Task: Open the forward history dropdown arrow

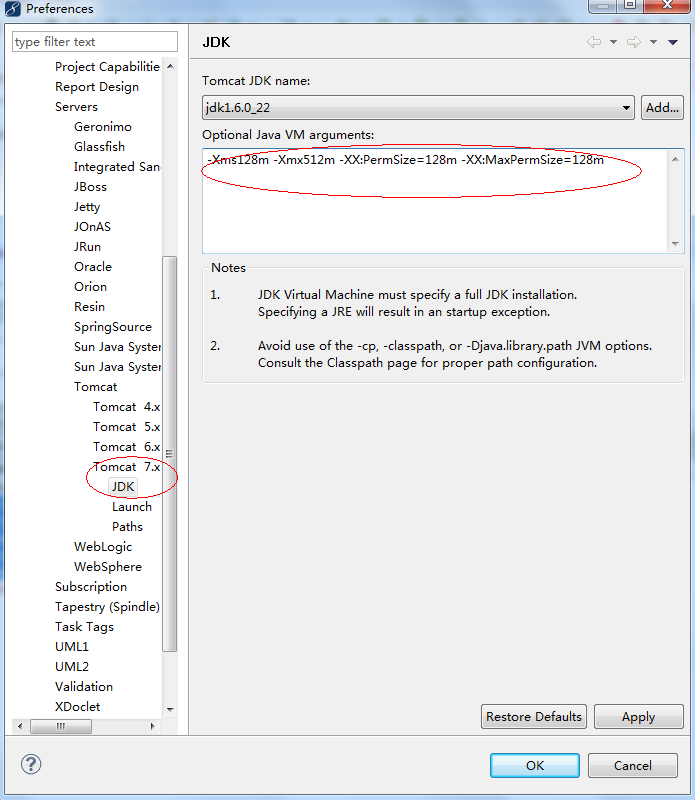Action: coord(653,42)
